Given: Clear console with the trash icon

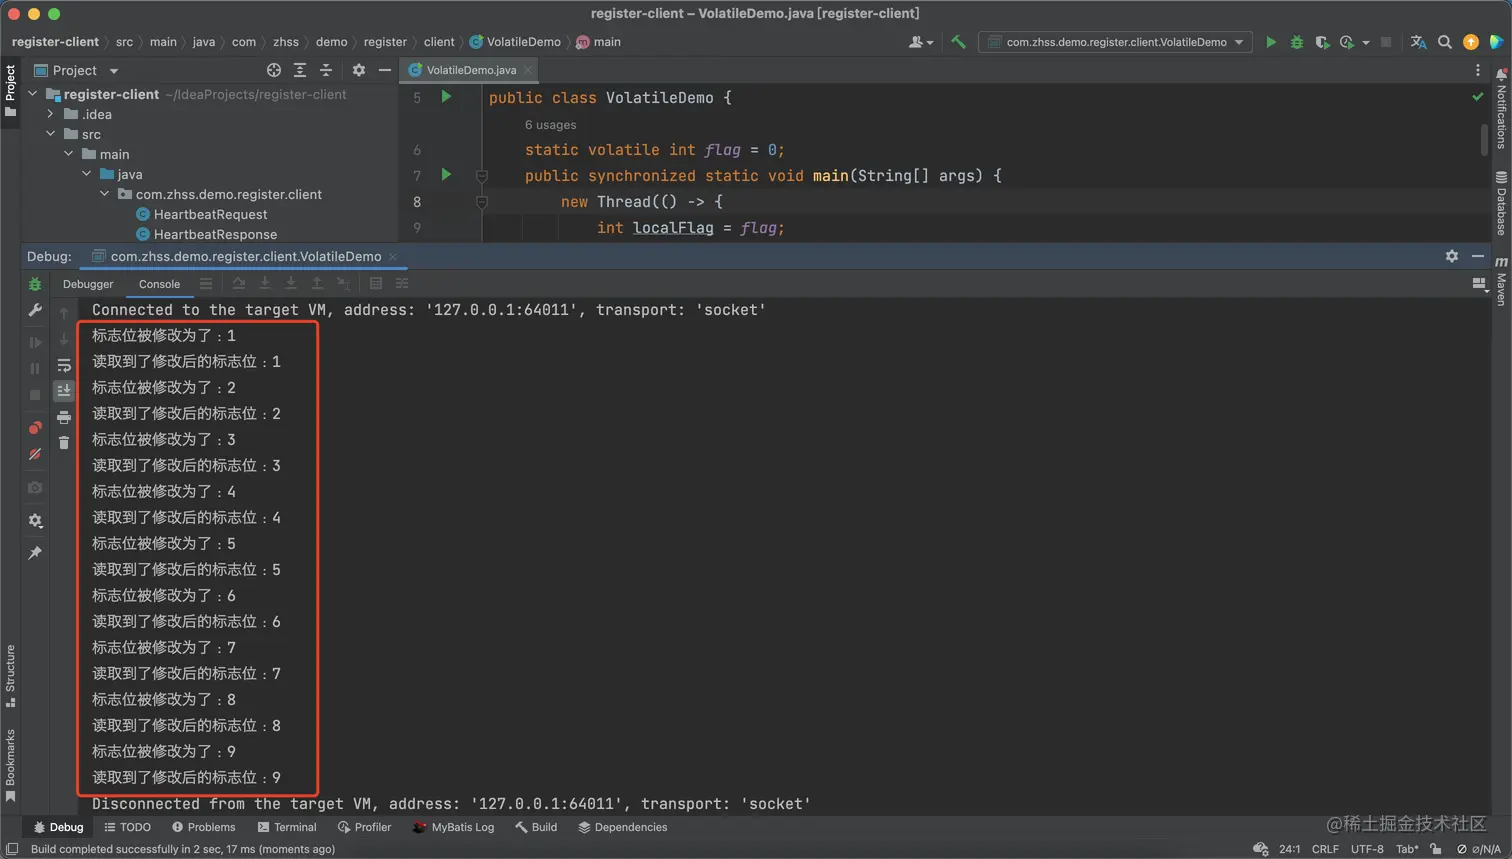Looking at the screenshot, I should (x=64, y=442).
